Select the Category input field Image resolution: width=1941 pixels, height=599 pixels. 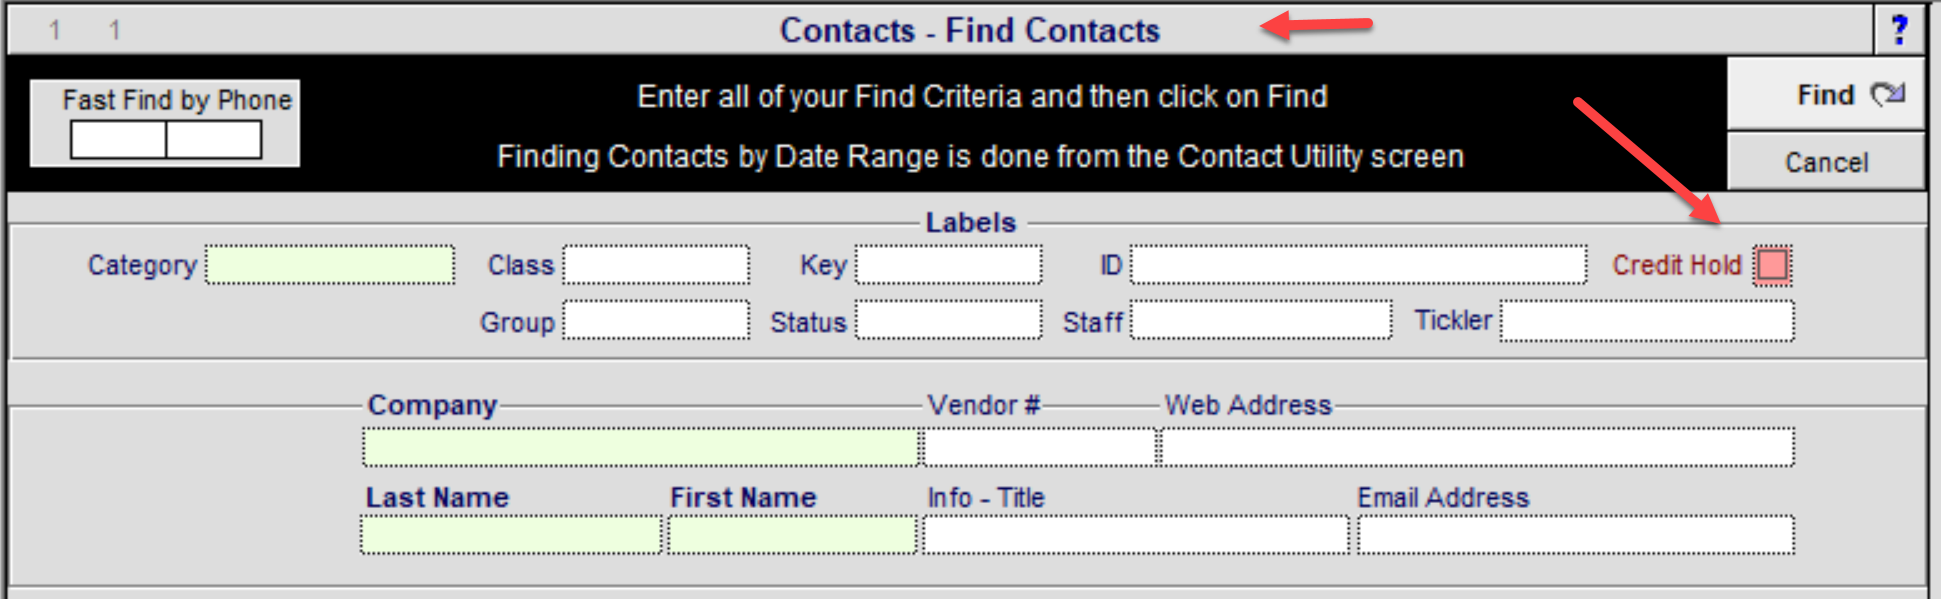330,265
